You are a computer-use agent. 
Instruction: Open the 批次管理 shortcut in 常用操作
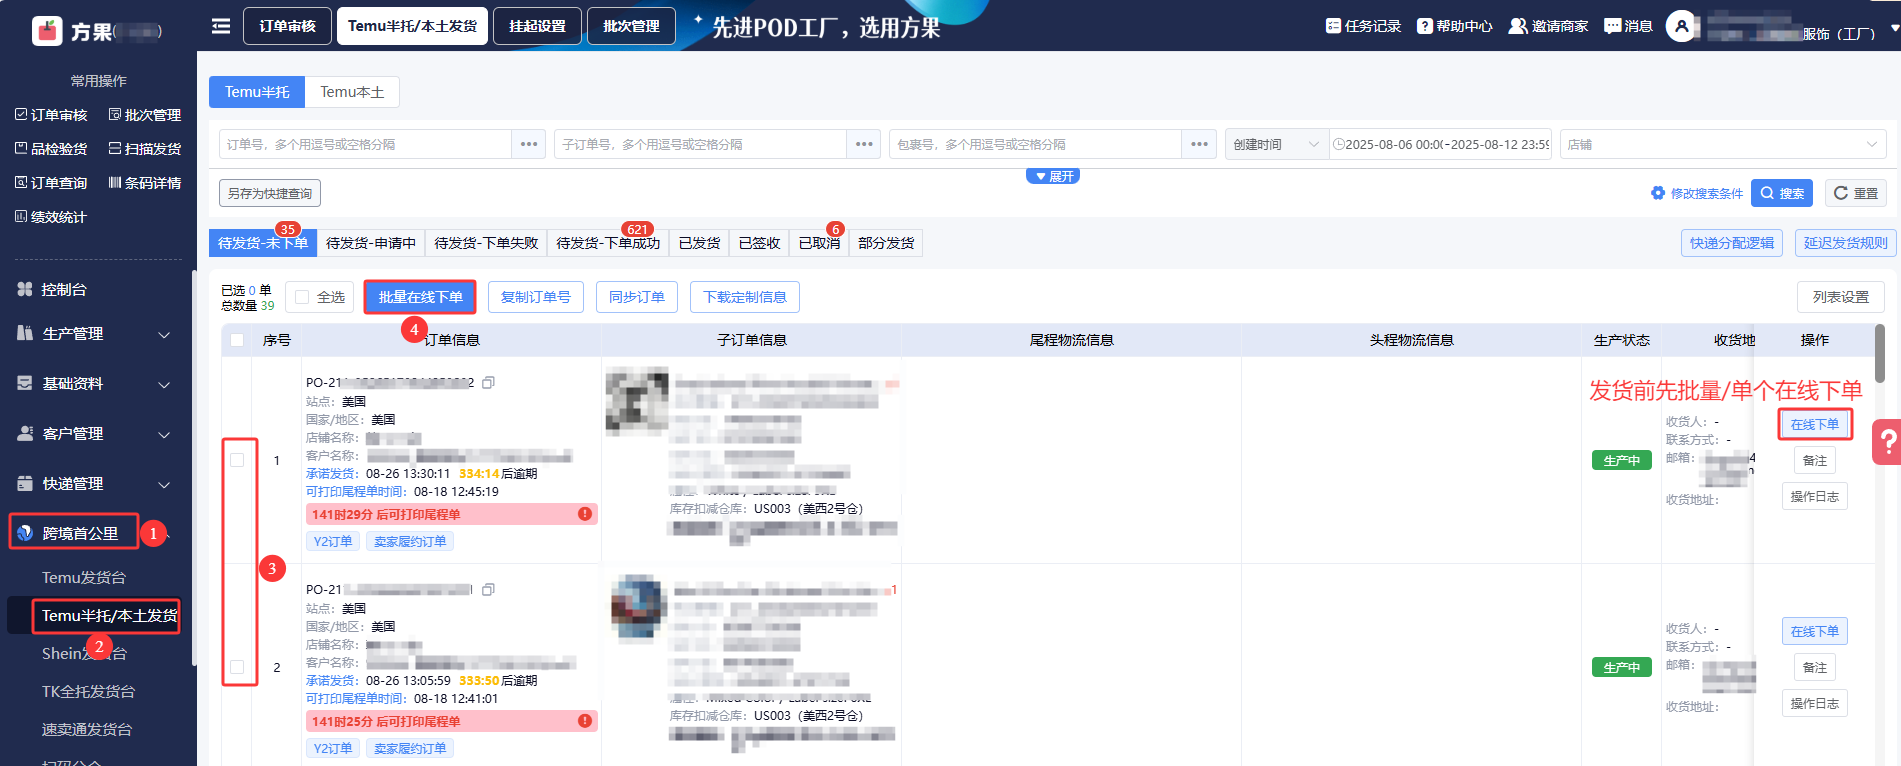pos(145,115)
